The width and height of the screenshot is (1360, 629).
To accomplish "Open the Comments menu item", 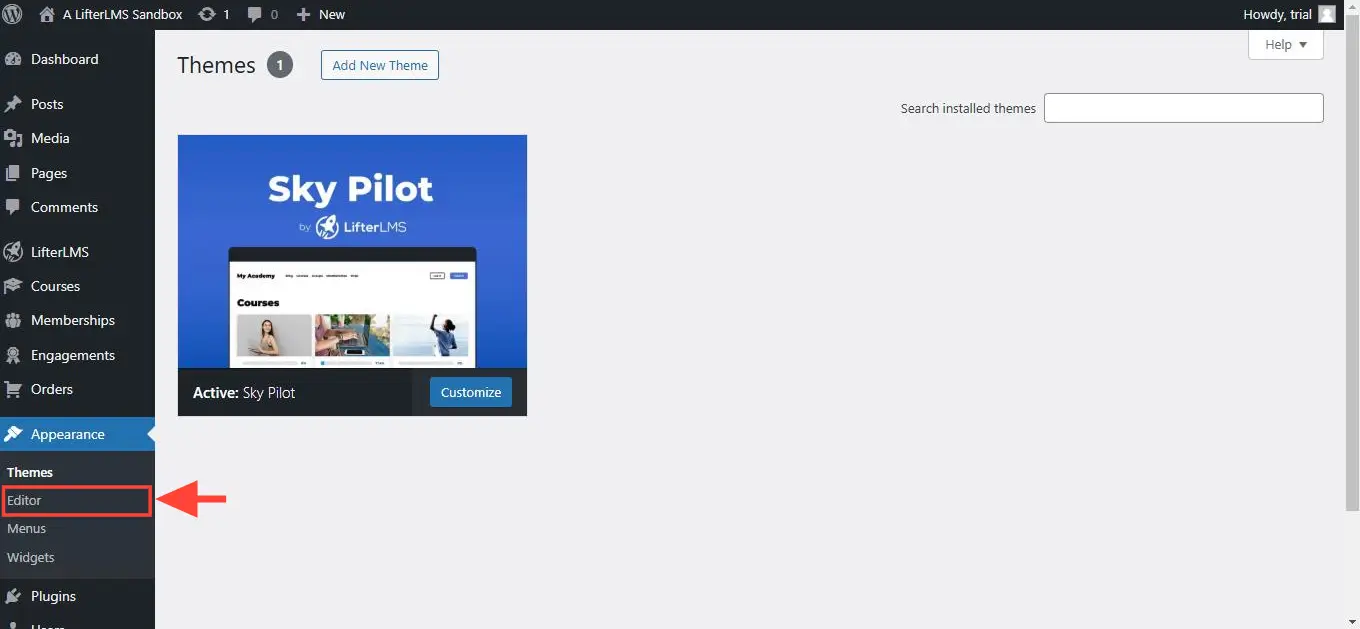I will 77,207.
